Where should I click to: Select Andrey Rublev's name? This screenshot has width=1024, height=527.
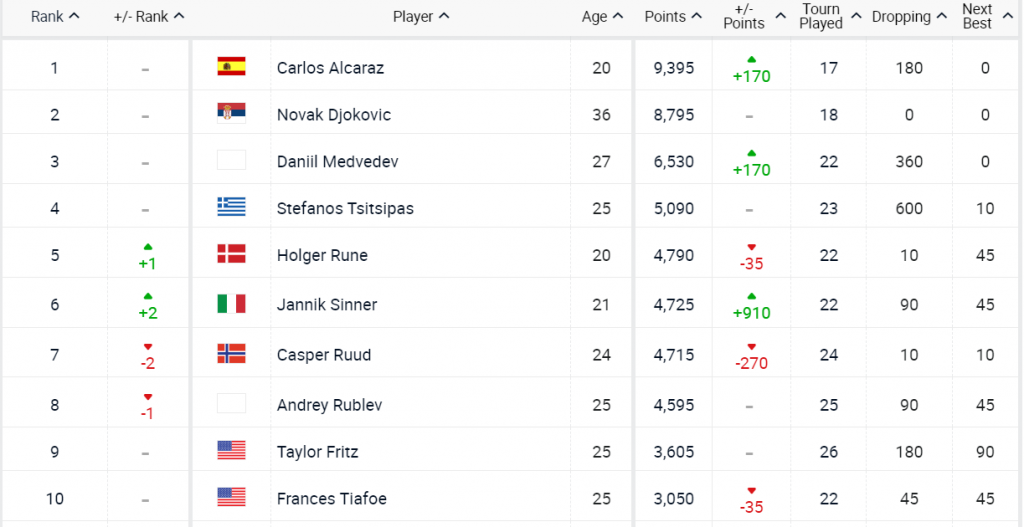click(x=329, y=405)
